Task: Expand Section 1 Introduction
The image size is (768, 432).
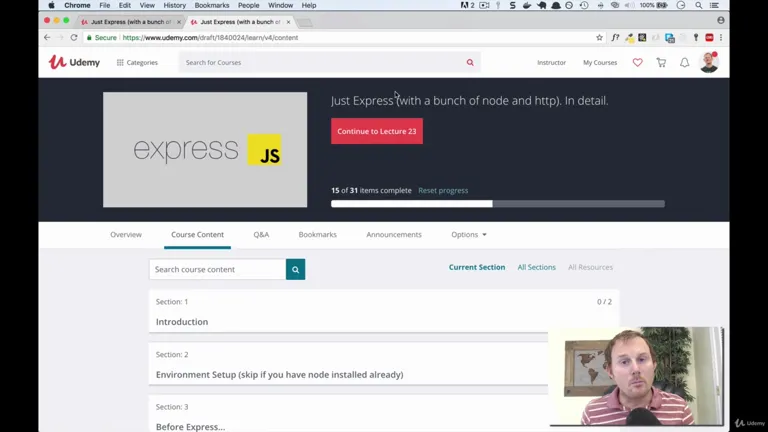Action: click(384, 312)
